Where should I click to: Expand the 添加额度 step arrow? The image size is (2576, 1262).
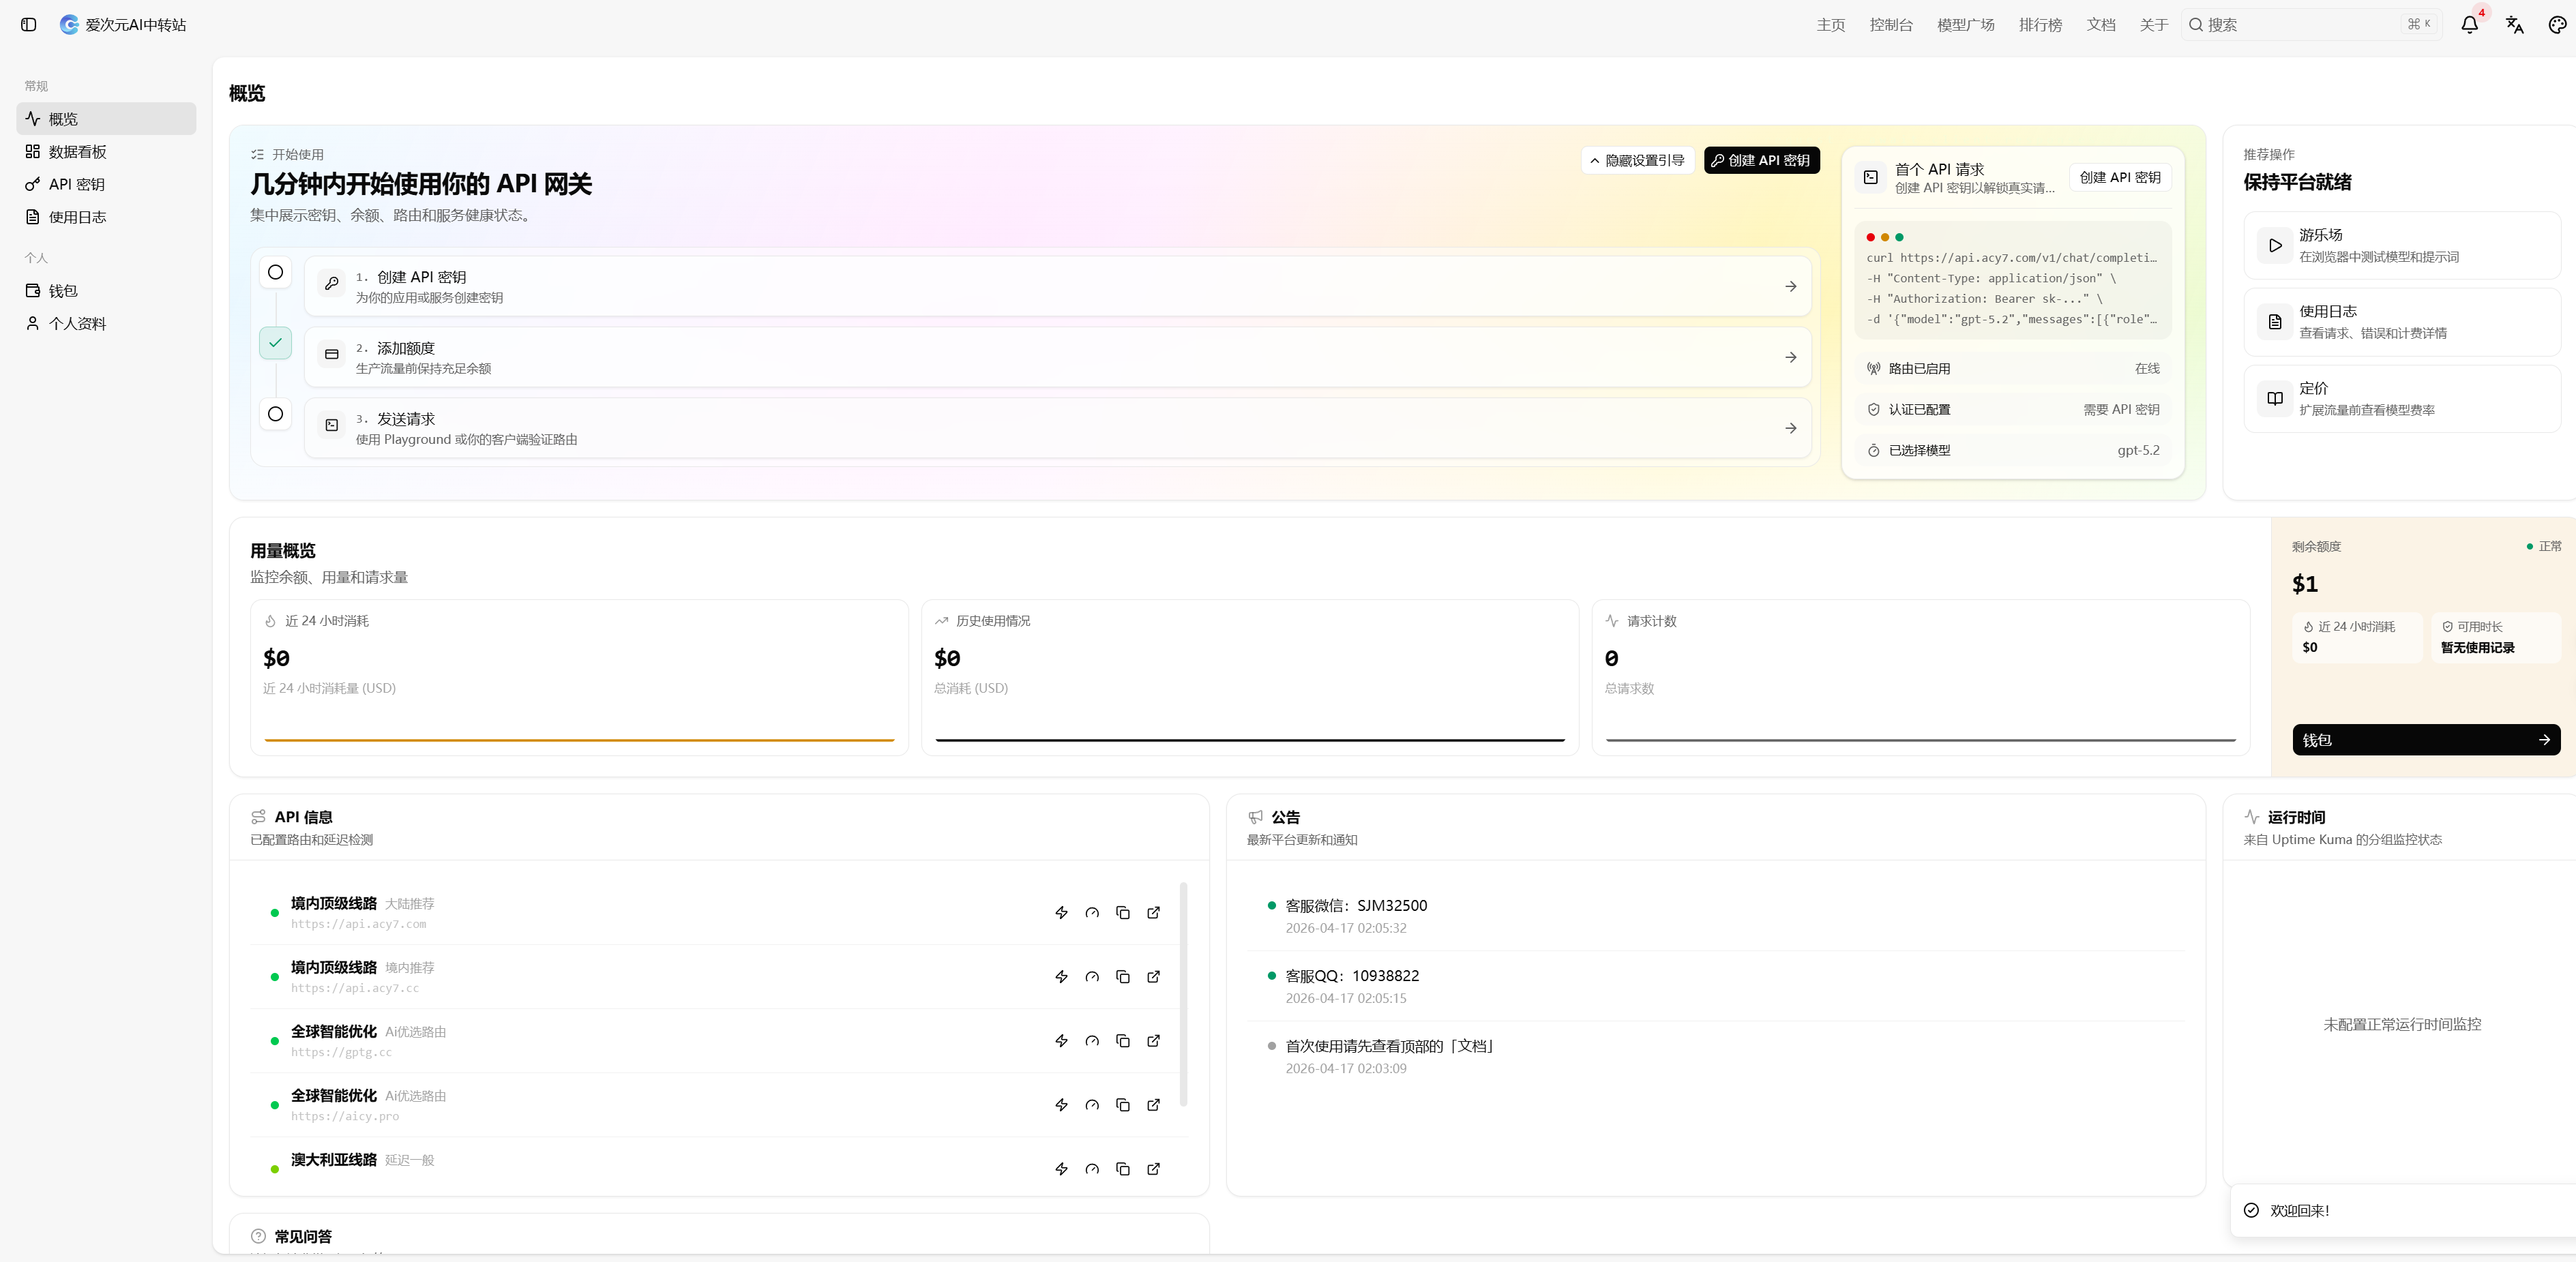click(x=1790, y=357)
